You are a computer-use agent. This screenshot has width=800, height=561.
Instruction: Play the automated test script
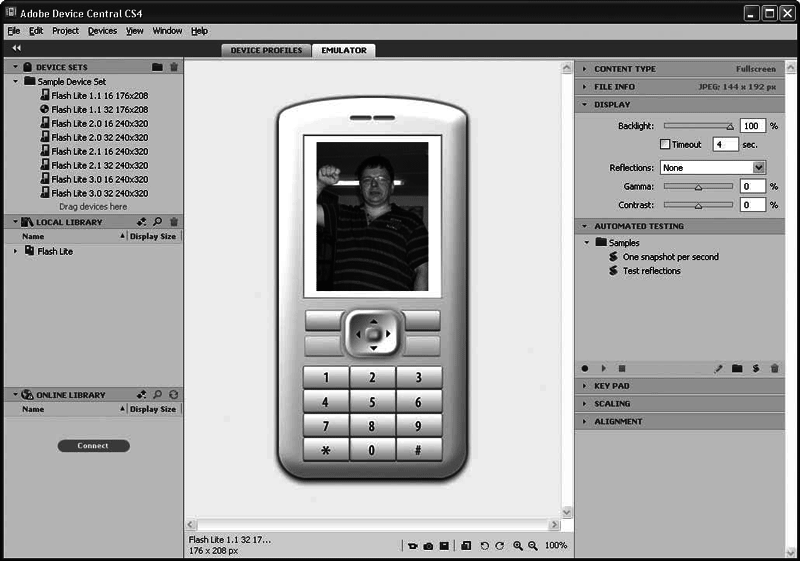coord(604,368)
